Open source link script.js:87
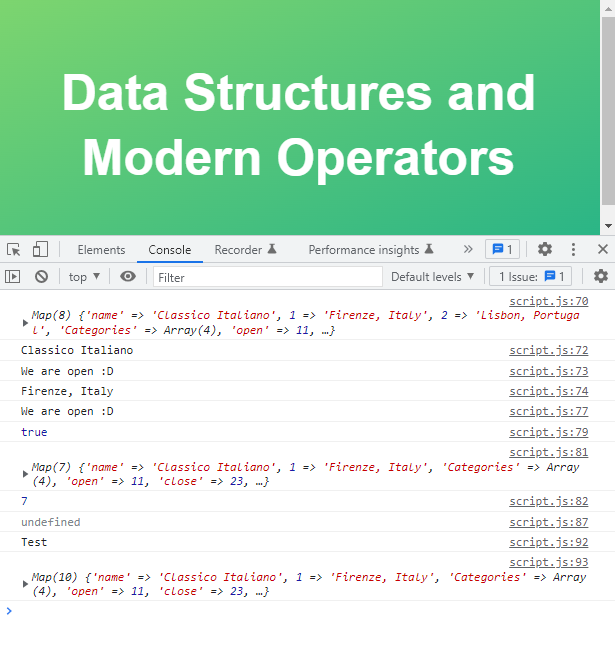The width and height of the screenshot is (615, 668). click(549, 522)
